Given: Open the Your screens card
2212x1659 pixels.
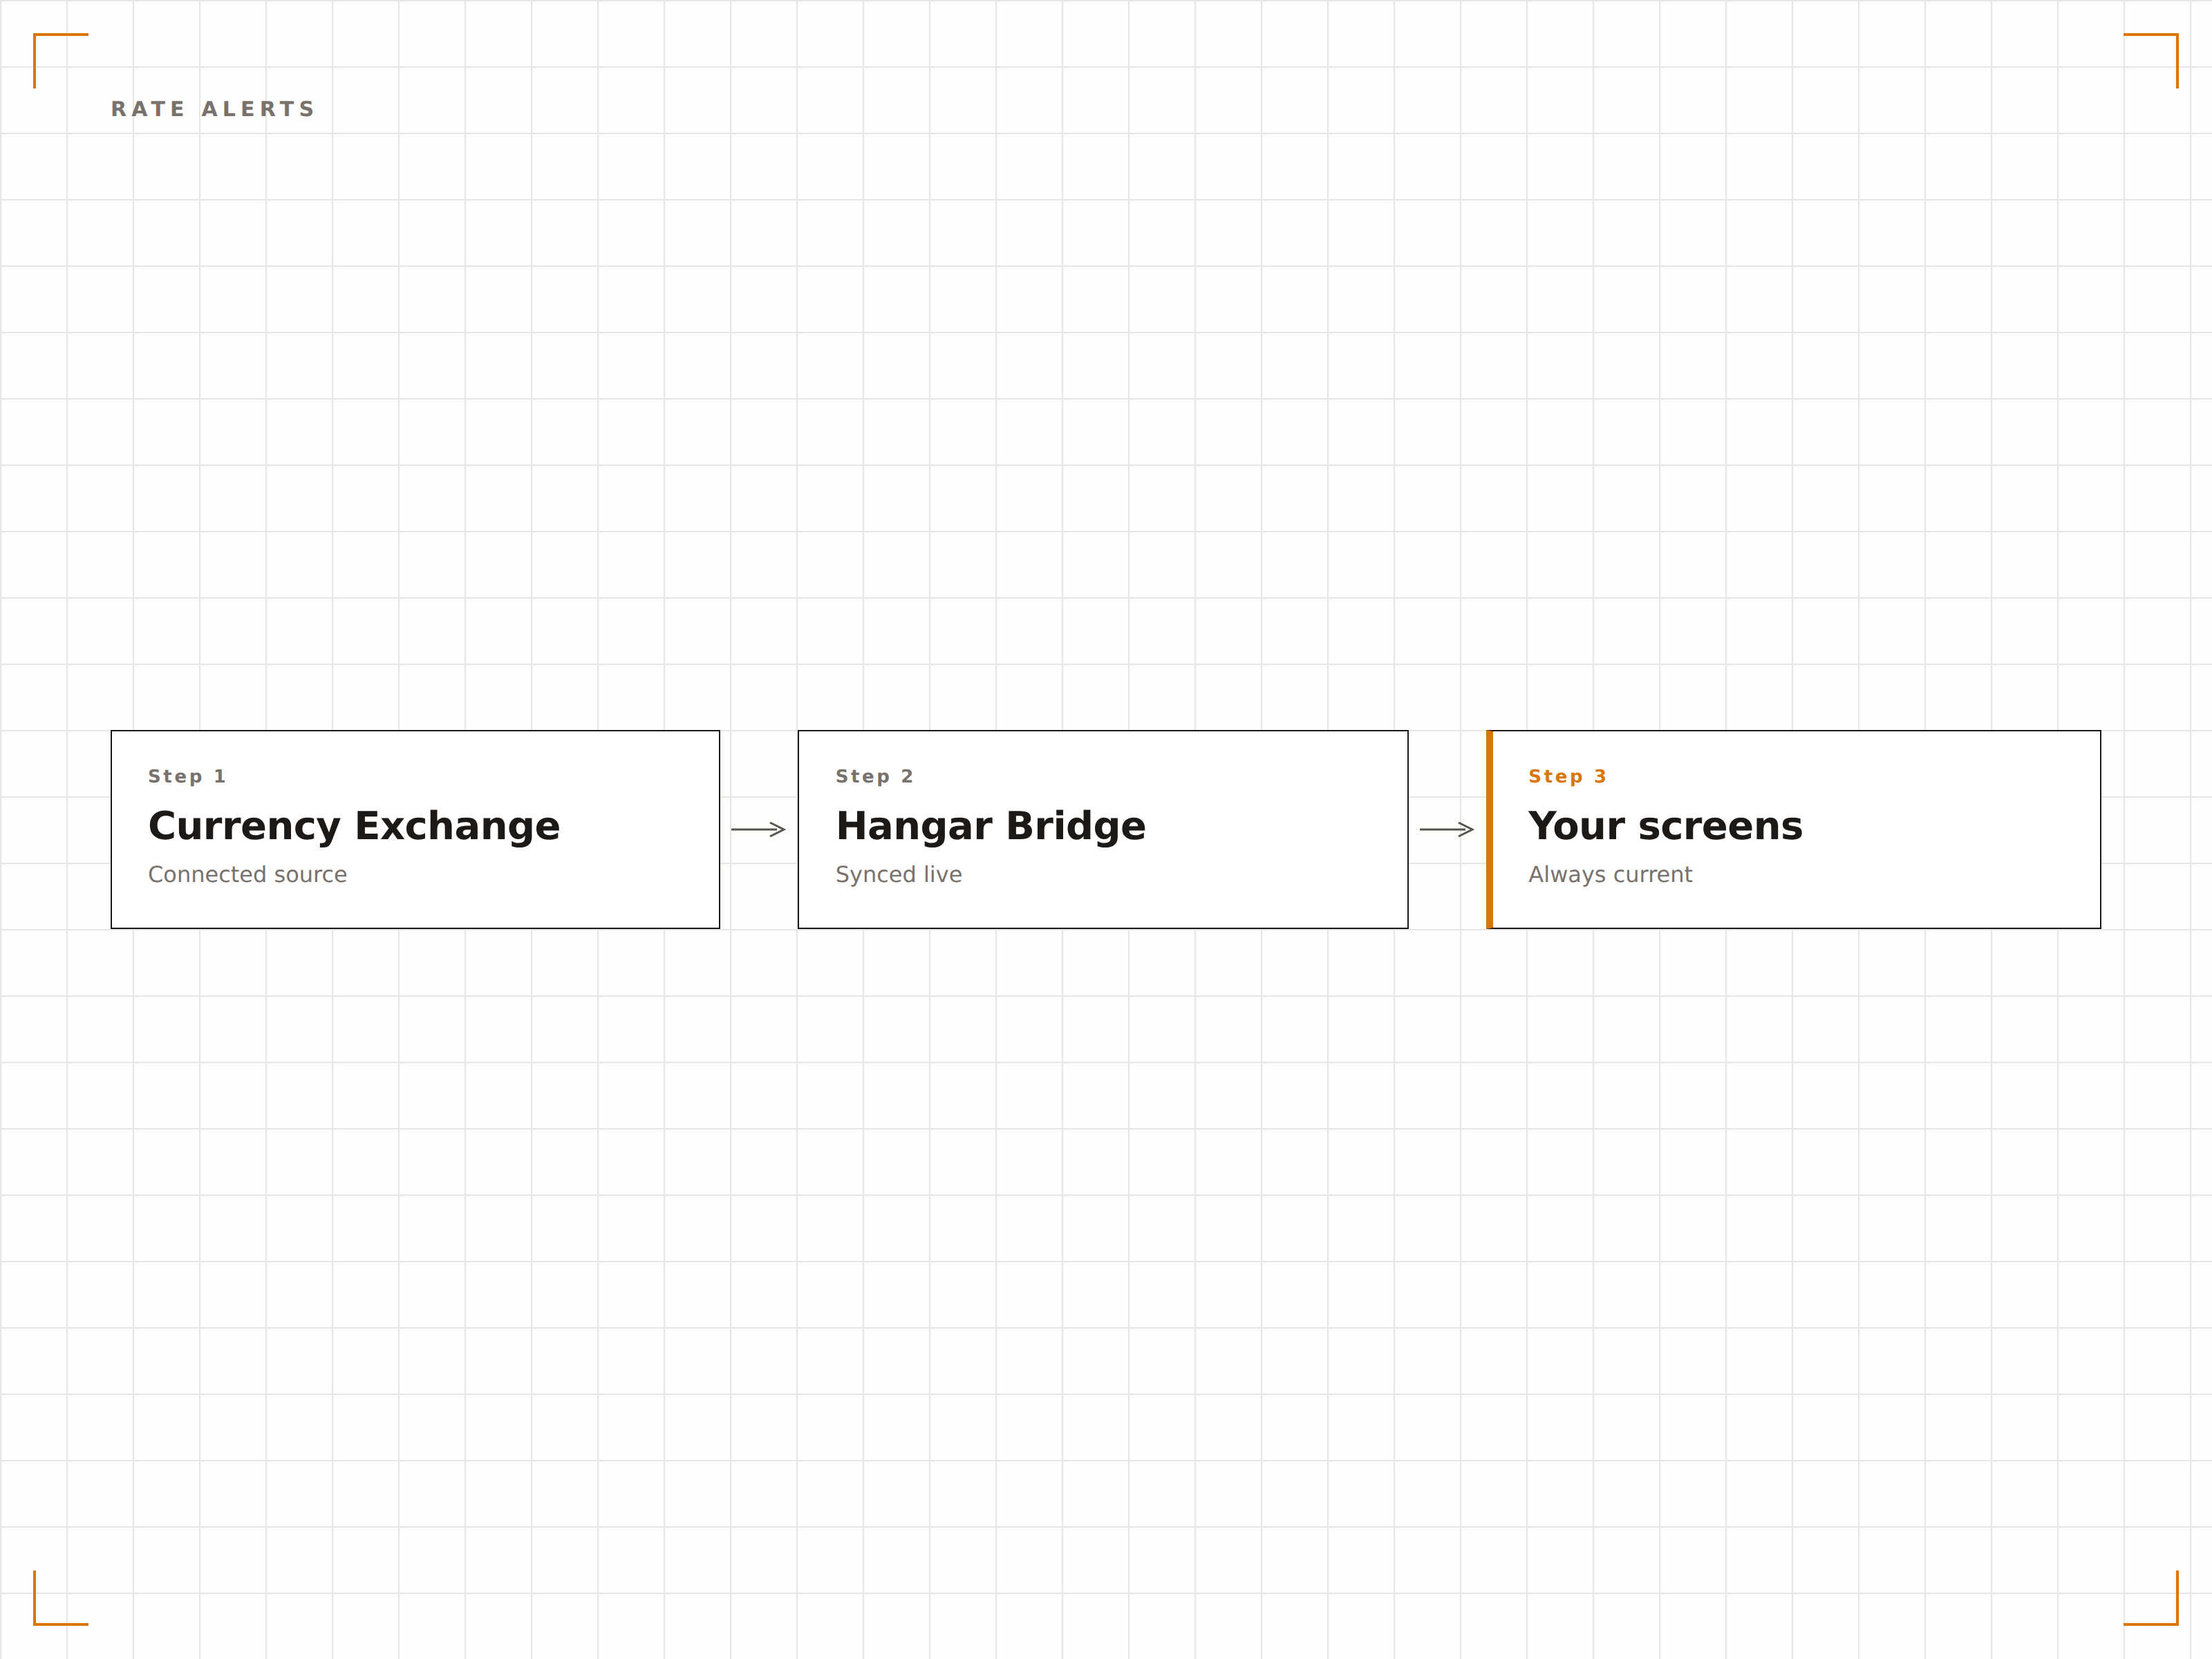Looking at the screenshot, I should [x=1793, y=829].
